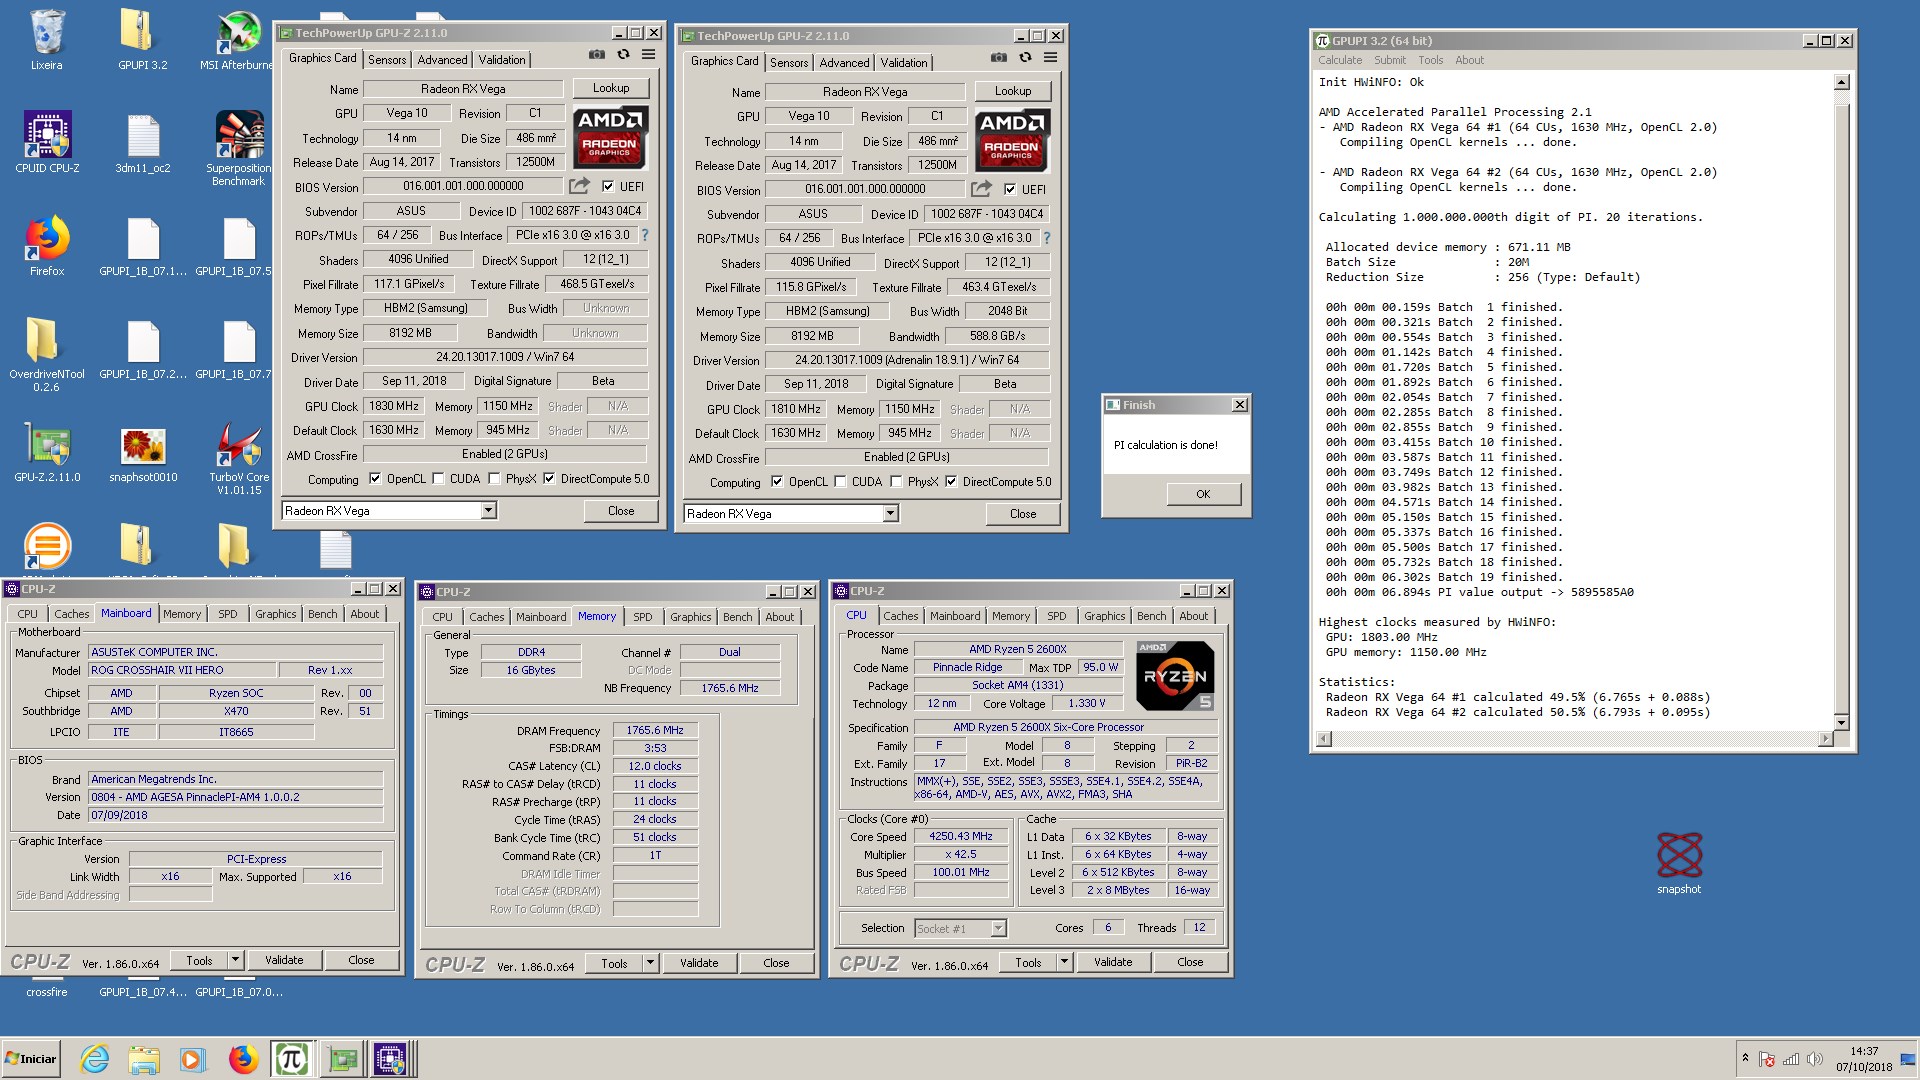Open the About menu in GPUPI

click(1469, 60)
